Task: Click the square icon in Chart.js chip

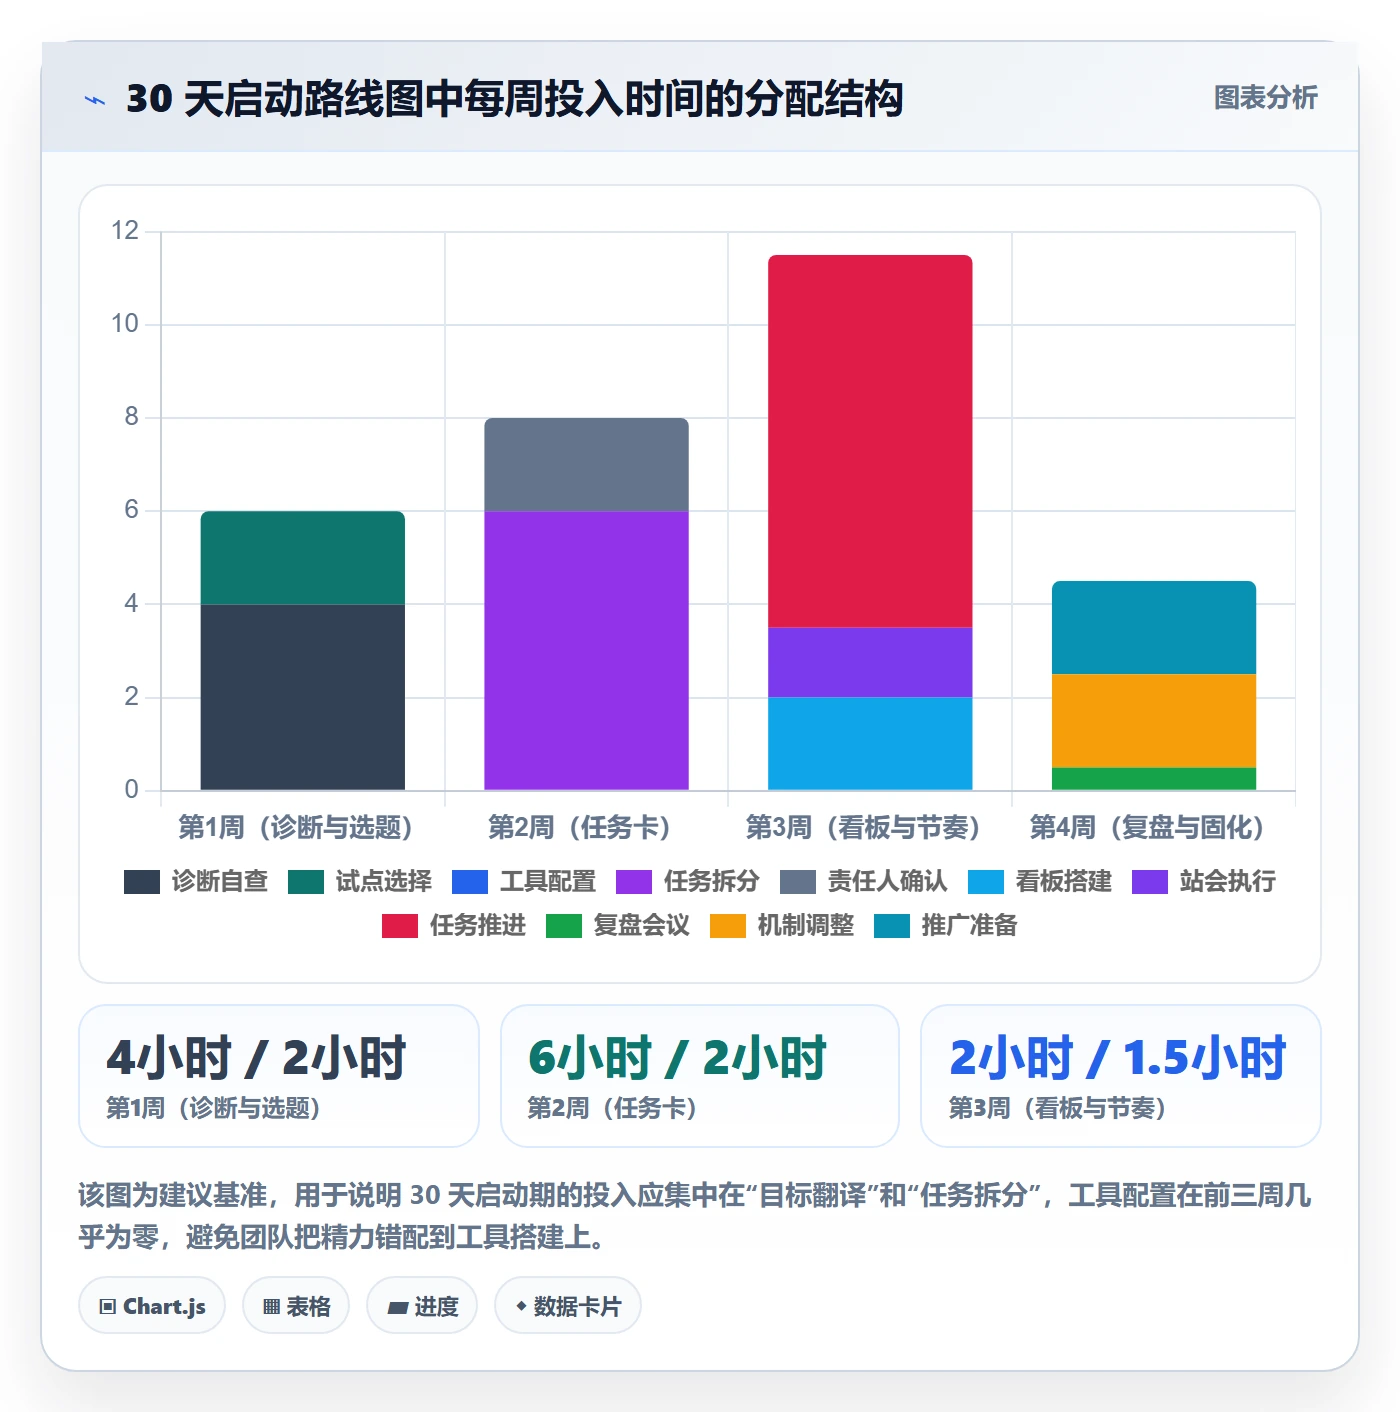Action: pyautogui.click(x=108, y=1307)
